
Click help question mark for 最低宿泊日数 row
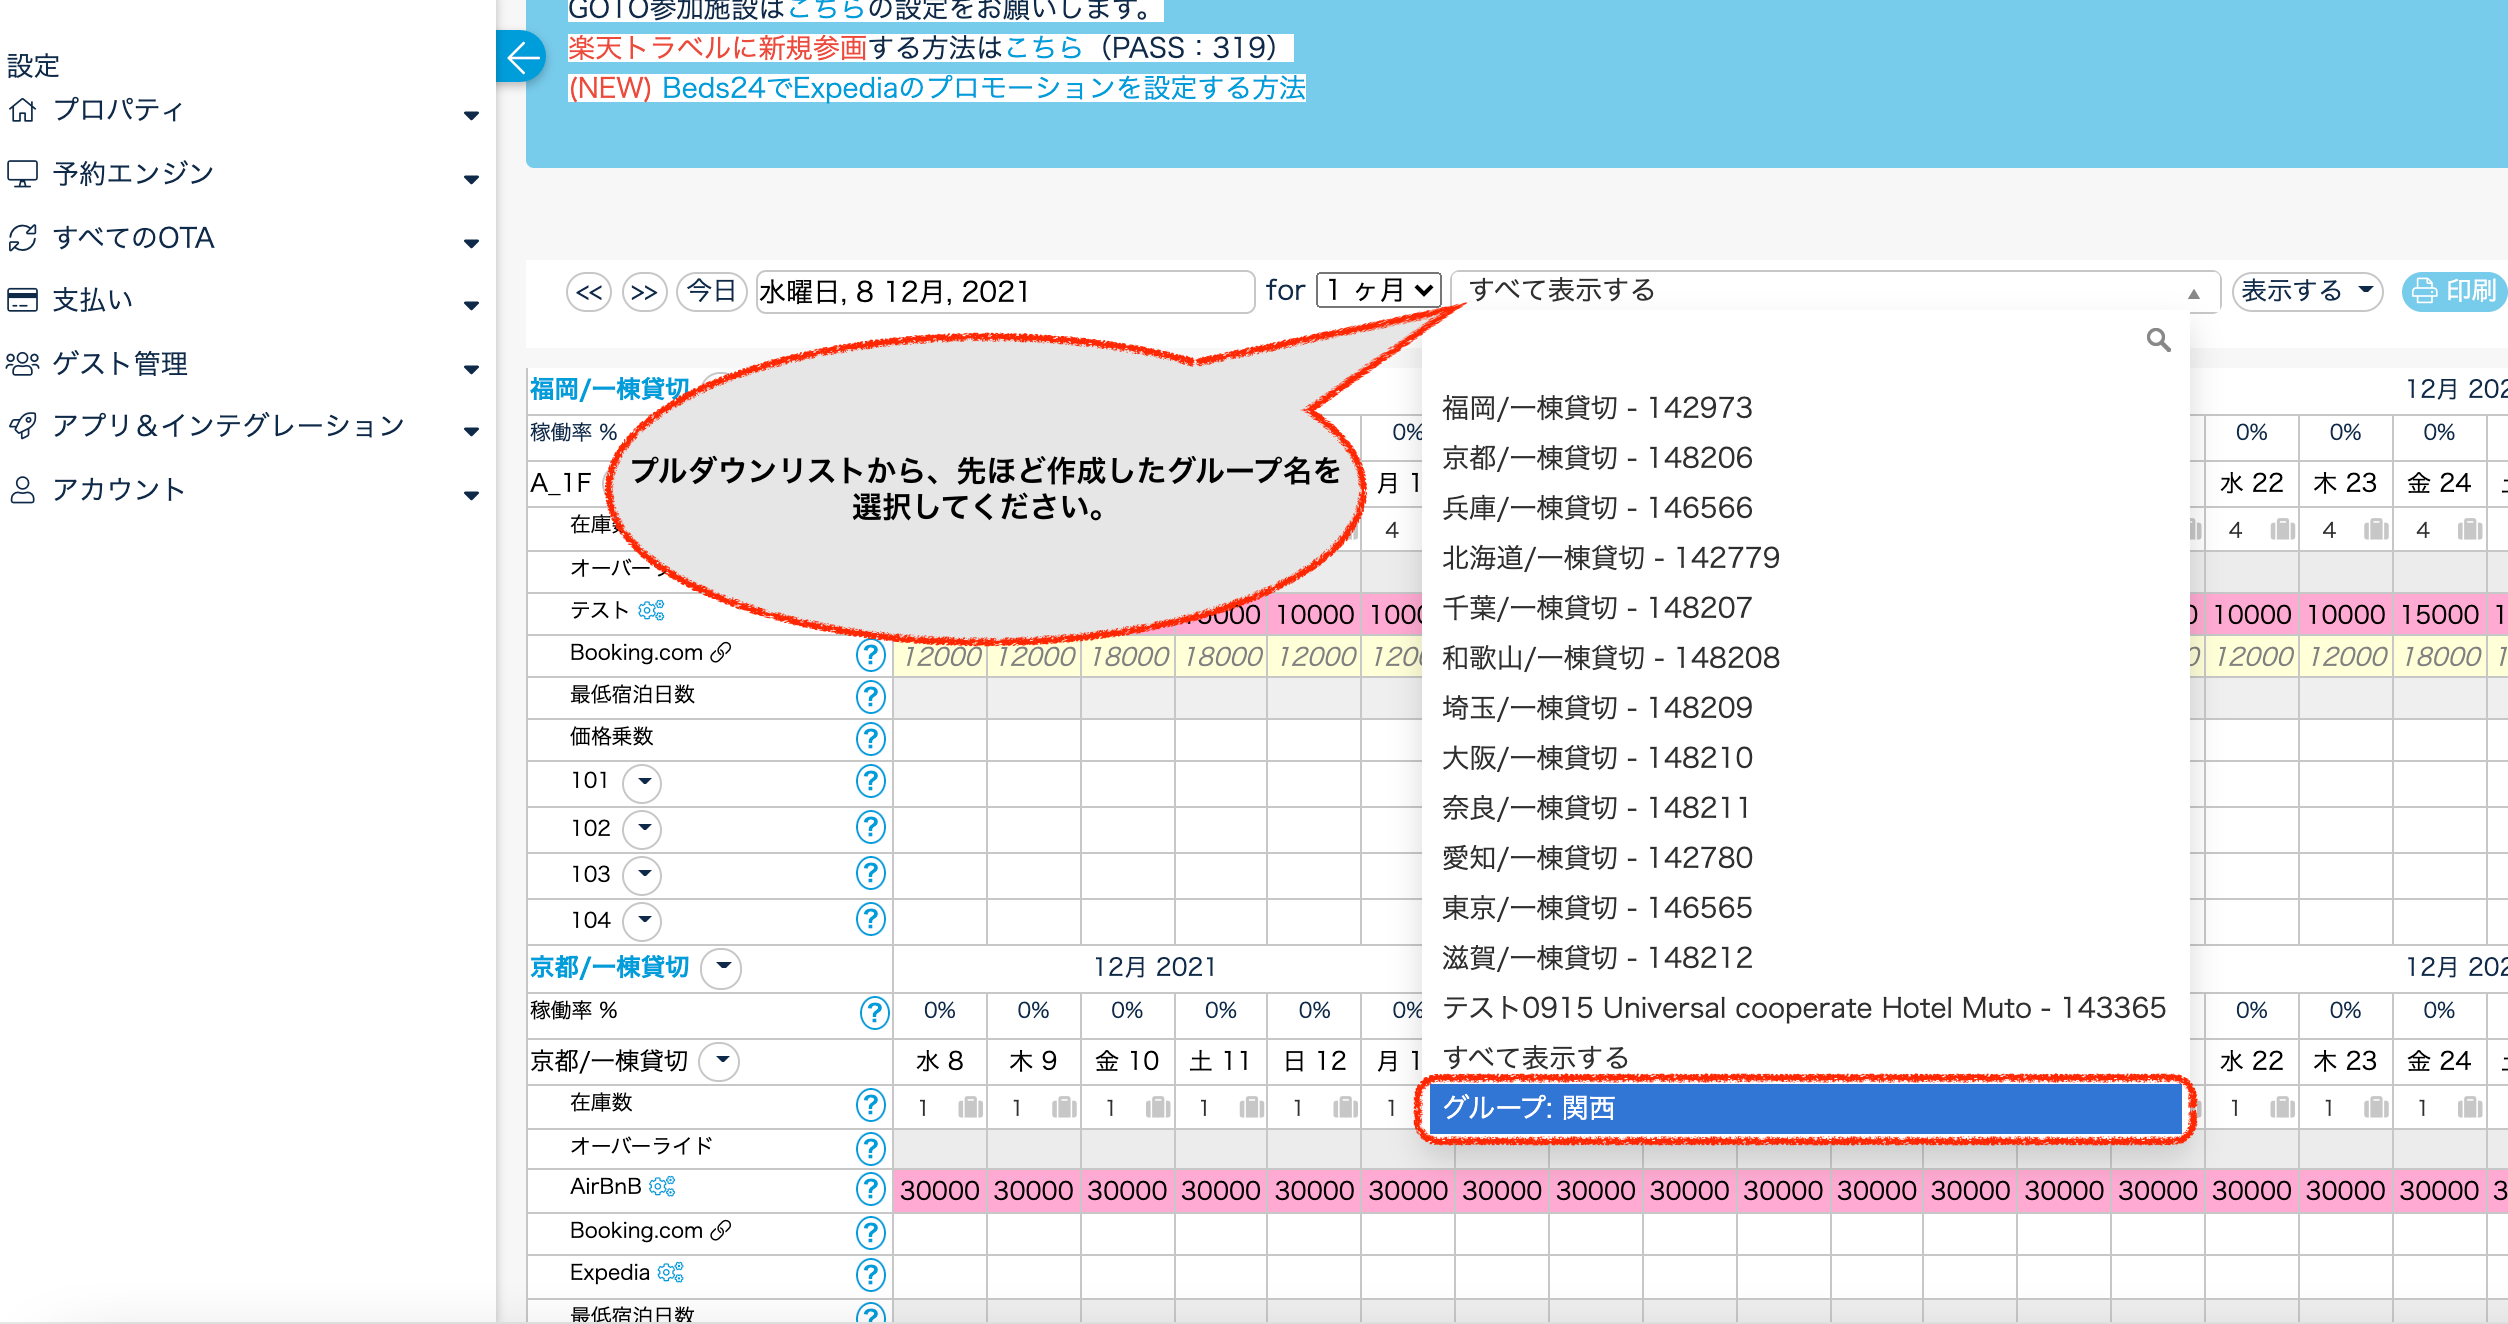[870, 696]
